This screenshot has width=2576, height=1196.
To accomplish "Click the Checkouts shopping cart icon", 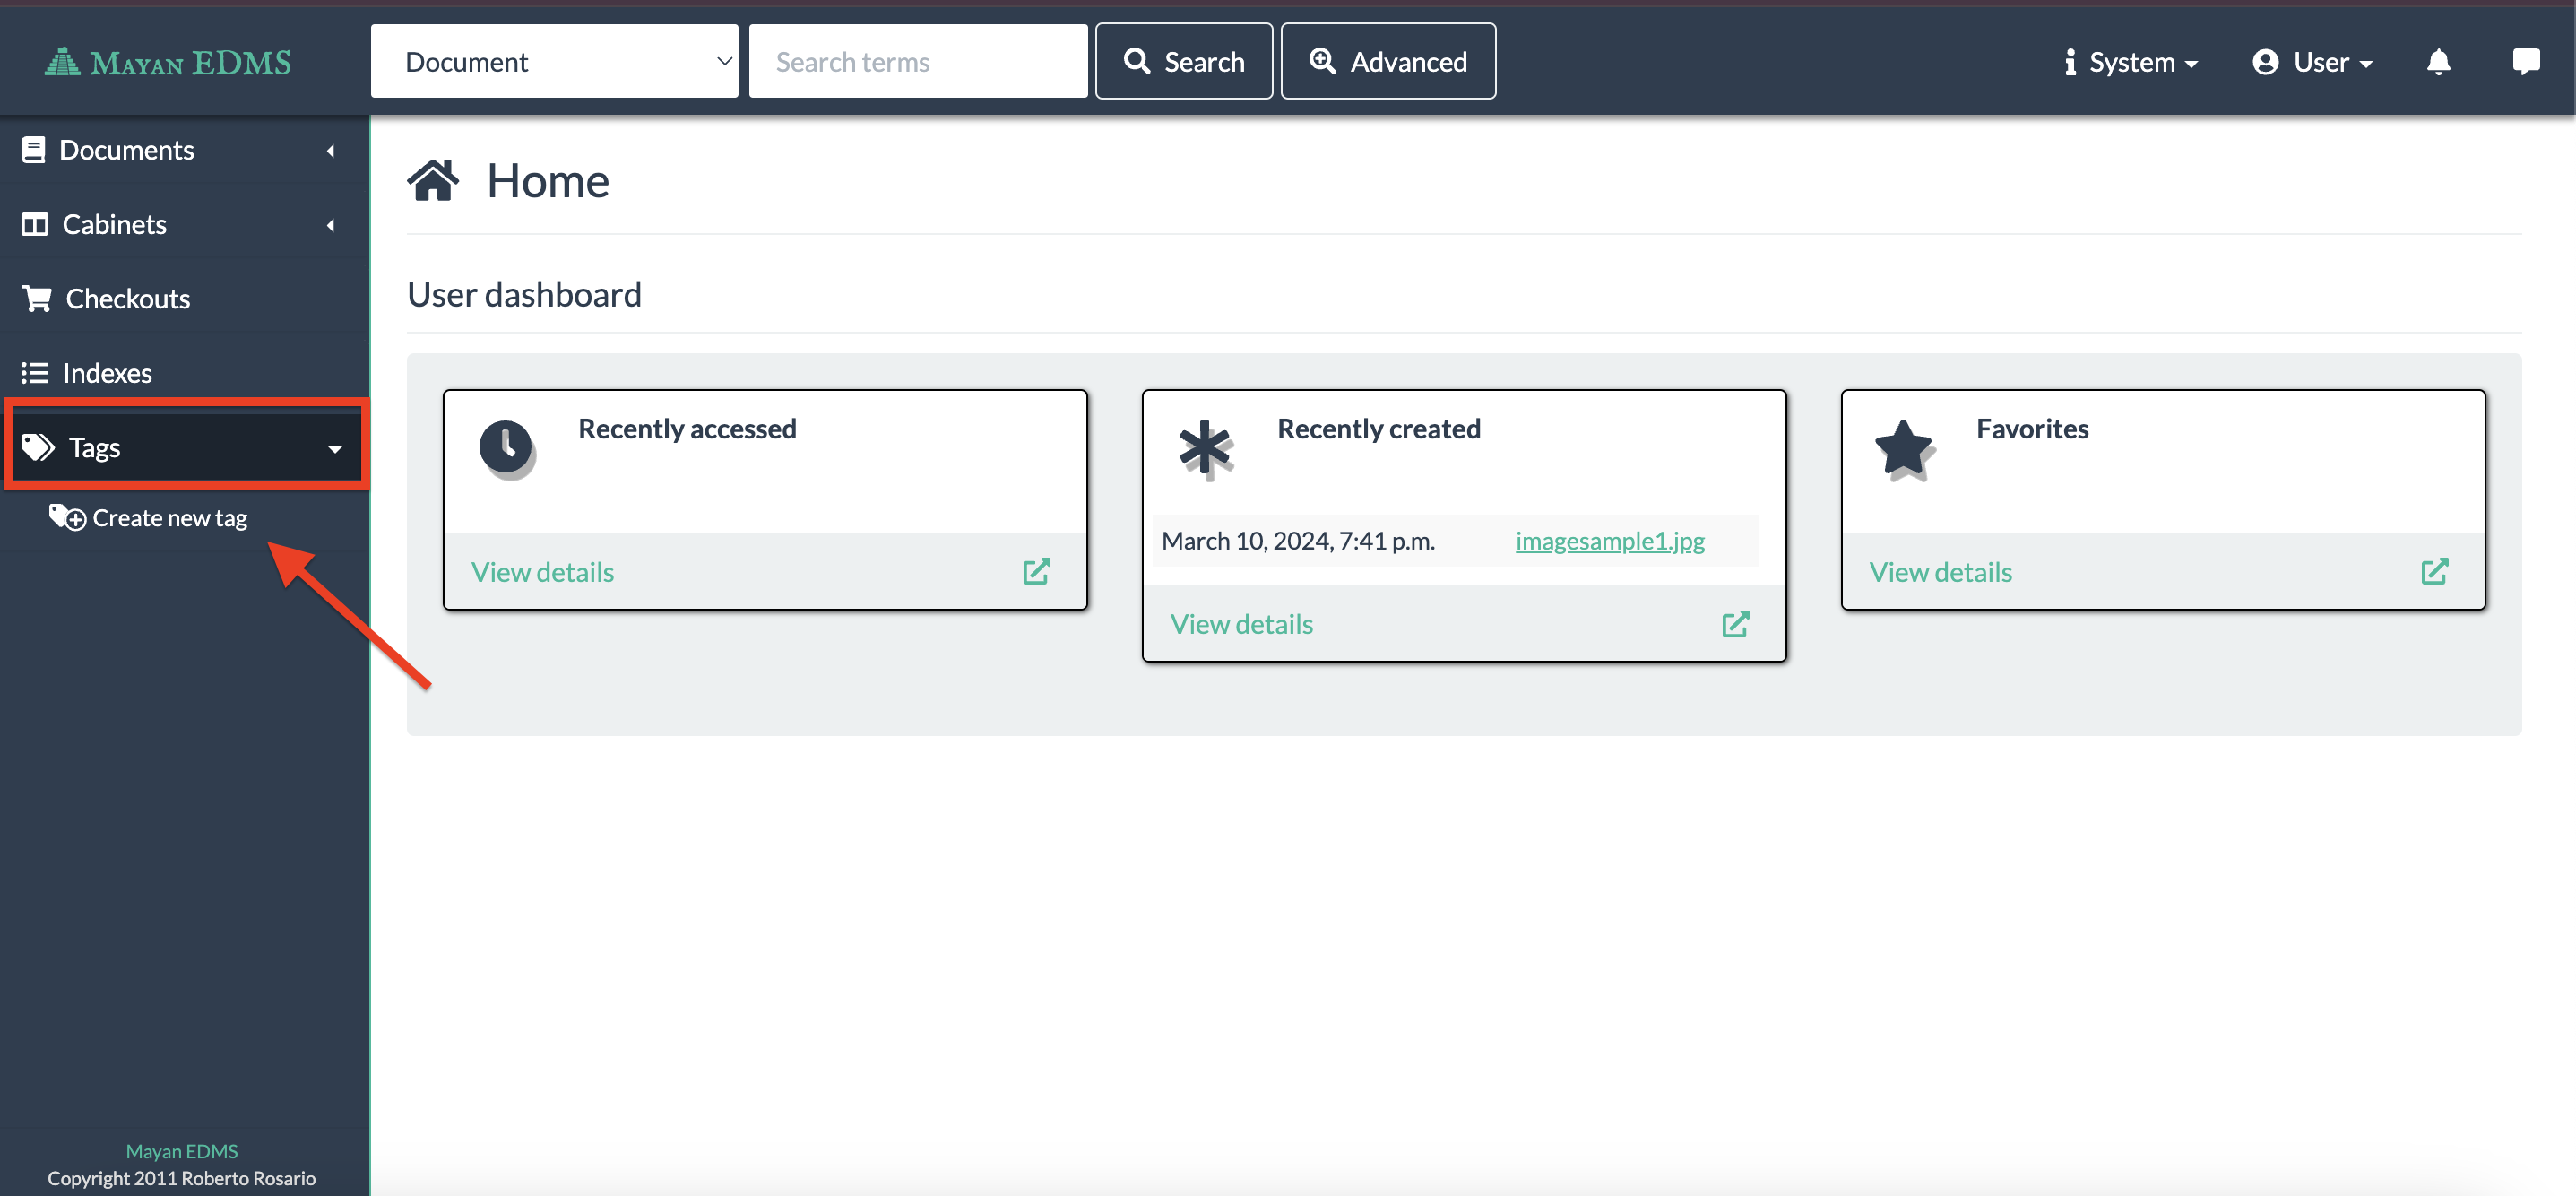I will coord(37,298).
